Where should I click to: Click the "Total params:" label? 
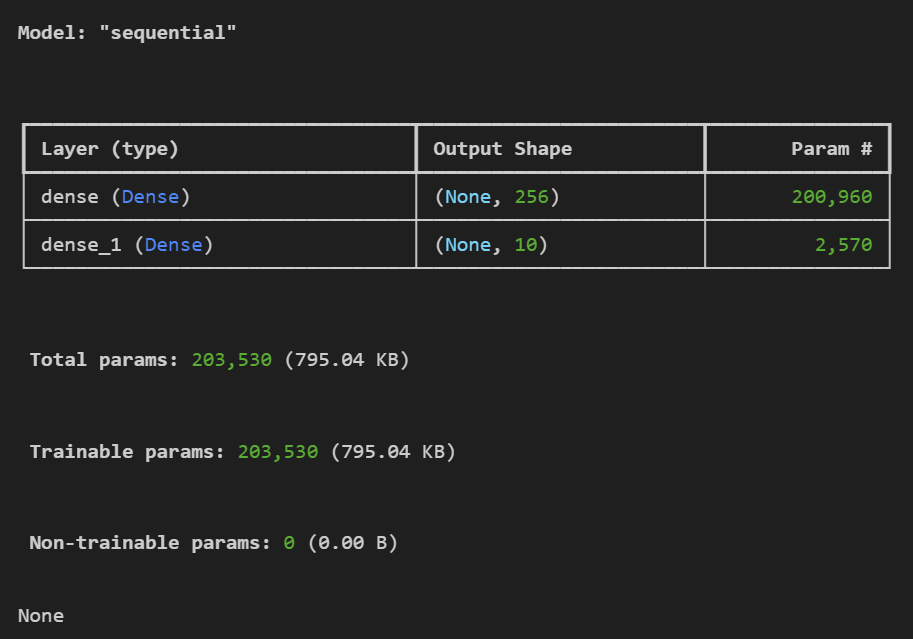(x=105, y=359)
